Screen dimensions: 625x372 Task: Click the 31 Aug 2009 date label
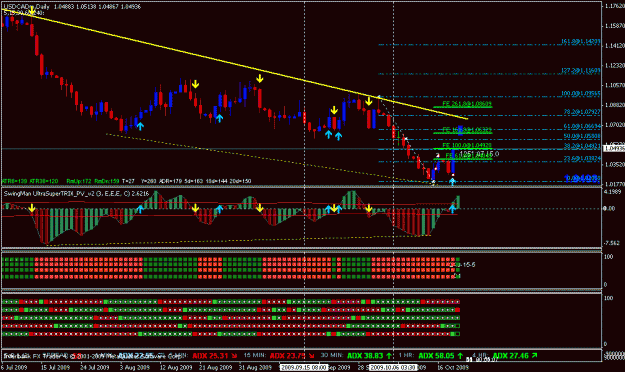point(255,367)
